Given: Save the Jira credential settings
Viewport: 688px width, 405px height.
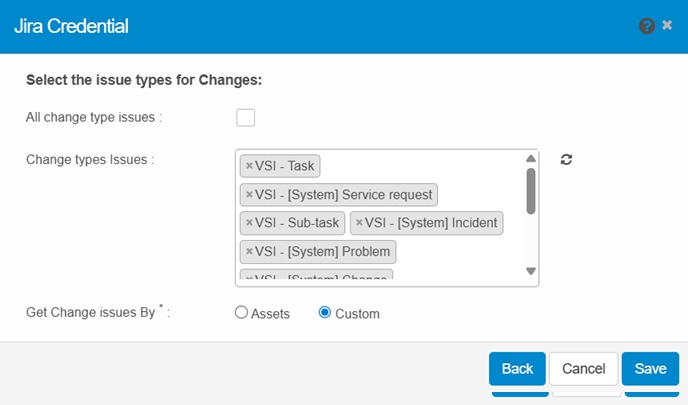Looking at the screenshot, I should 650,369.
